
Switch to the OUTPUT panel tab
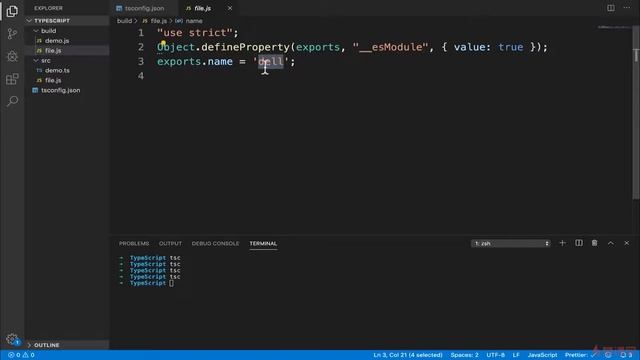tap(170, 243)
